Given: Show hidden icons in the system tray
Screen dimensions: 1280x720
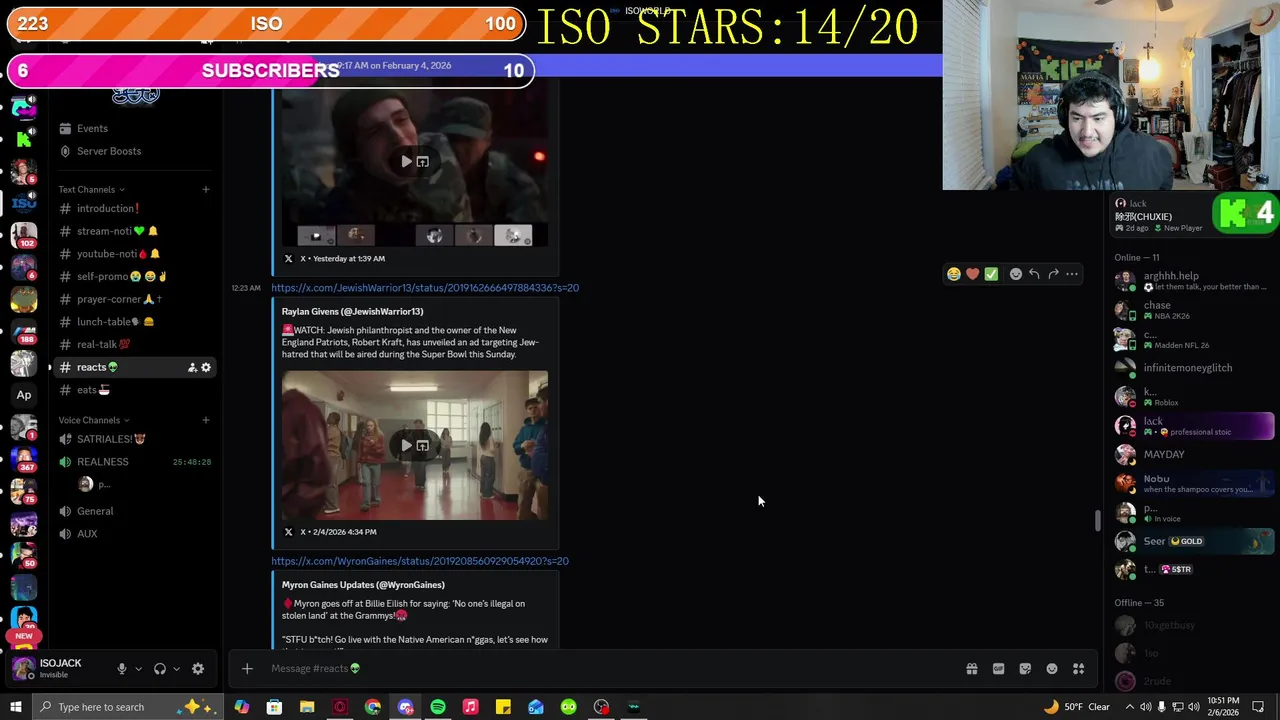Looking at the screenshot, I should (1131, 707).
